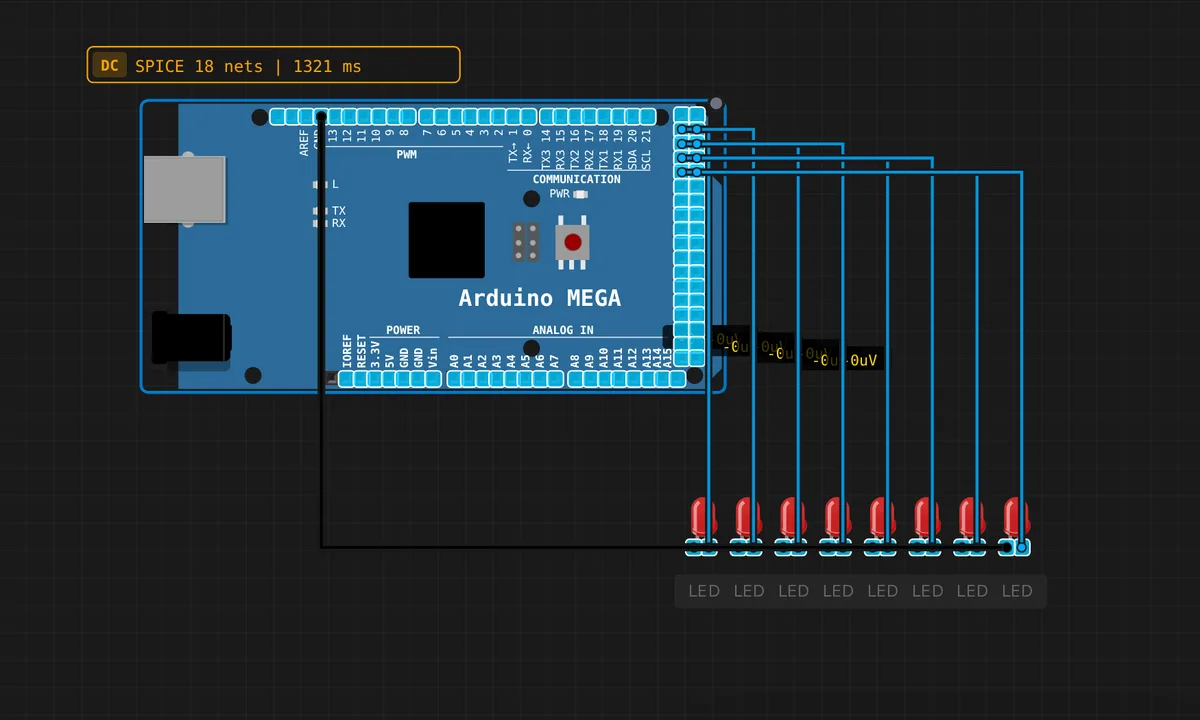Click the onboard RX indicator LED
Image resolution: width=1200 pixels, height=720 pixels.
coord(320,223)
